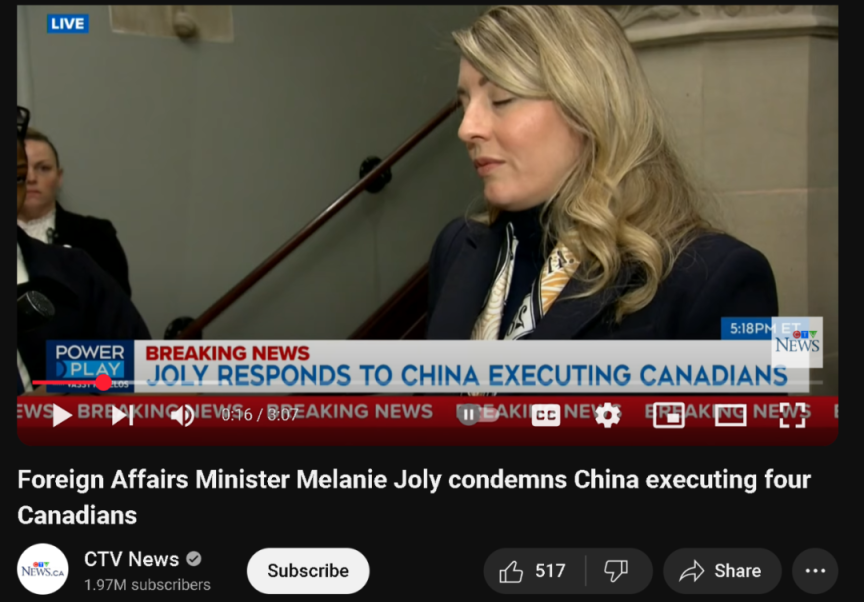Click the video title about Melanie Joly

(414, 497)
